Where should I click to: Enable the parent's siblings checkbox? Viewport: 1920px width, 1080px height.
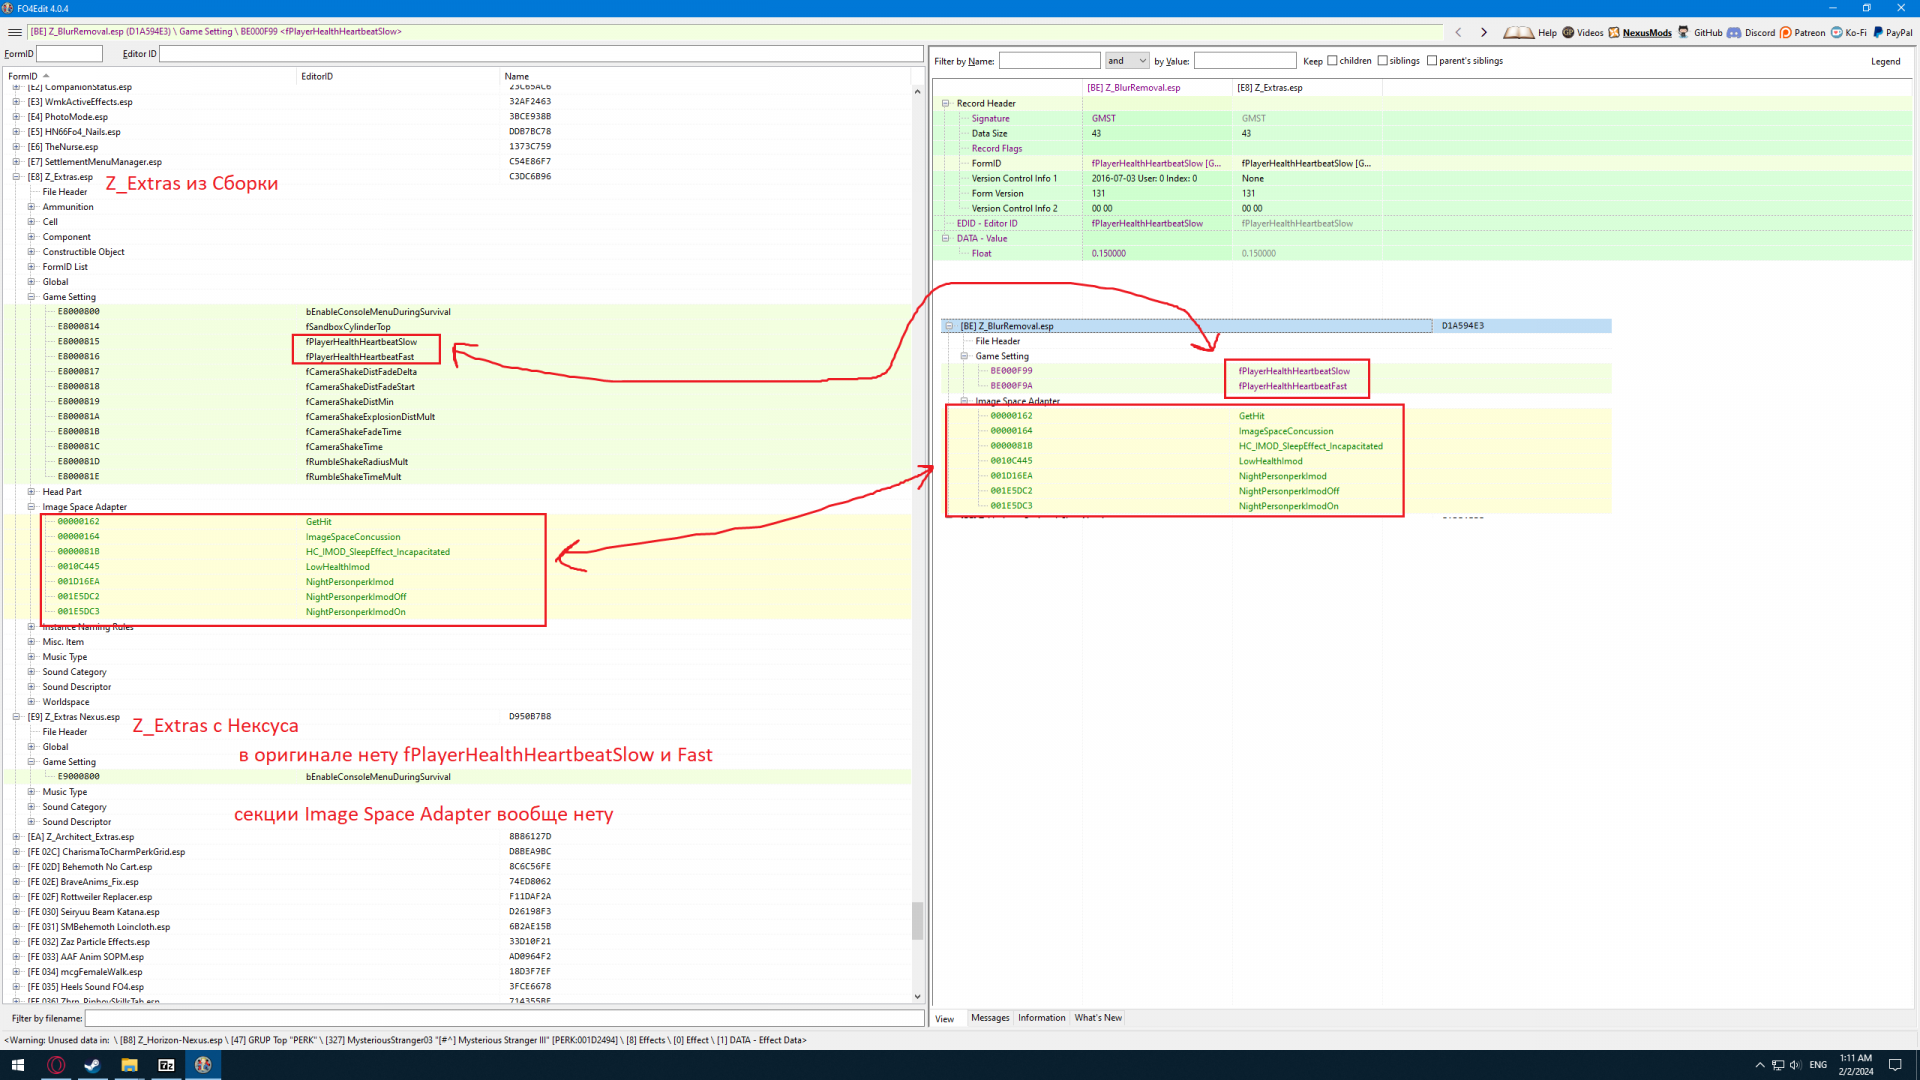click(x=1432, y=61)
